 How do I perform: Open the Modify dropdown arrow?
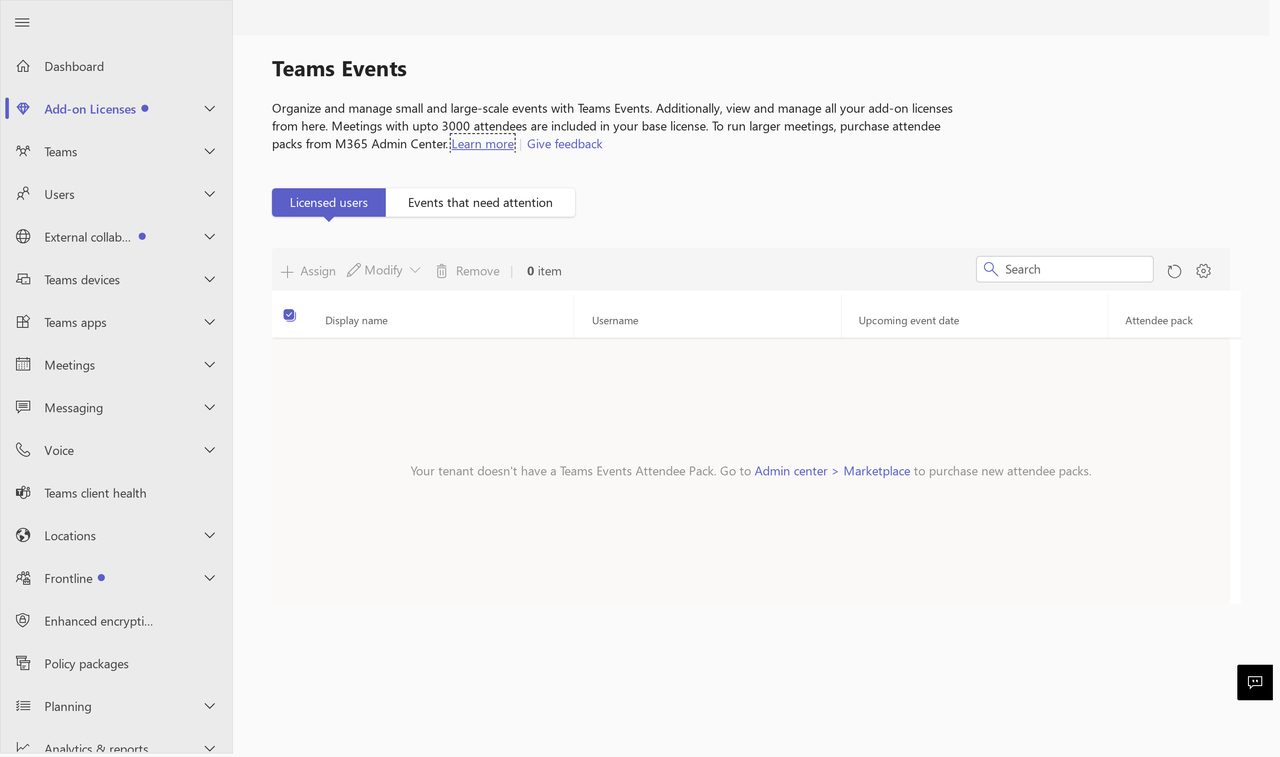[415, 270]
